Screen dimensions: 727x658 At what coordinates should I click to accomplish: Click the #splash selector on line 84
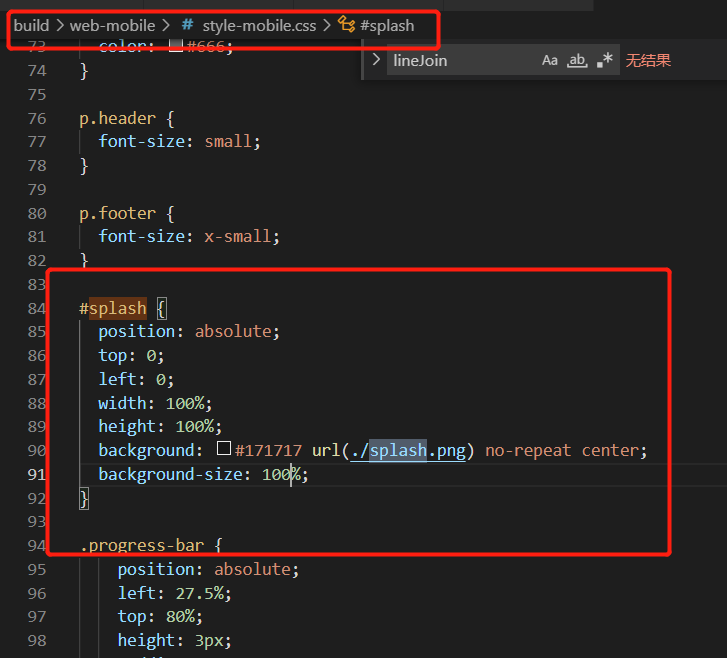(113, 308)
